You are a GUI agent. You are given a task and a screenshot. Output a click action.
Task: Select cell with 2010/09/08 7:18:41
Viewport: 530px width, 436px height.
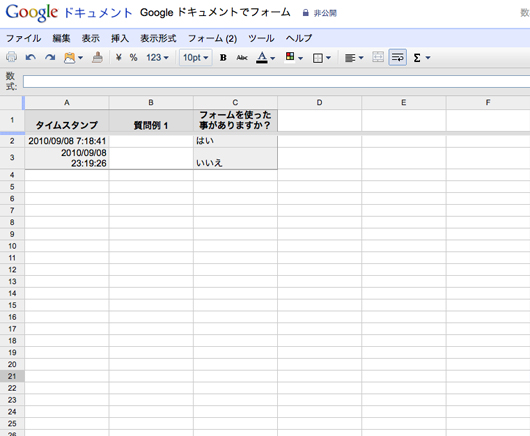tap(67, 141)
